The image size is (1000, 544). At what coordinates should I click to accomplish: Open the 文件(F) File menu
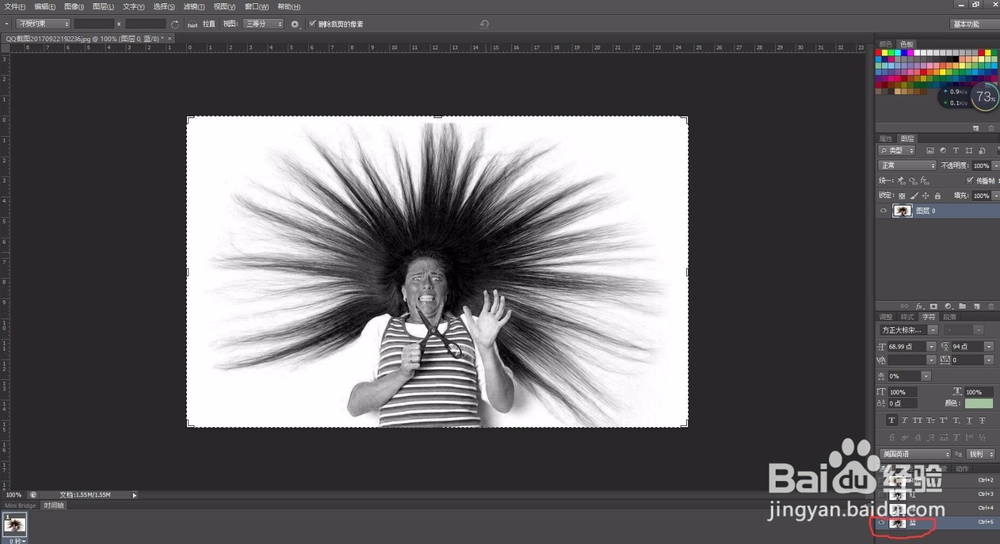click(14, 6)
